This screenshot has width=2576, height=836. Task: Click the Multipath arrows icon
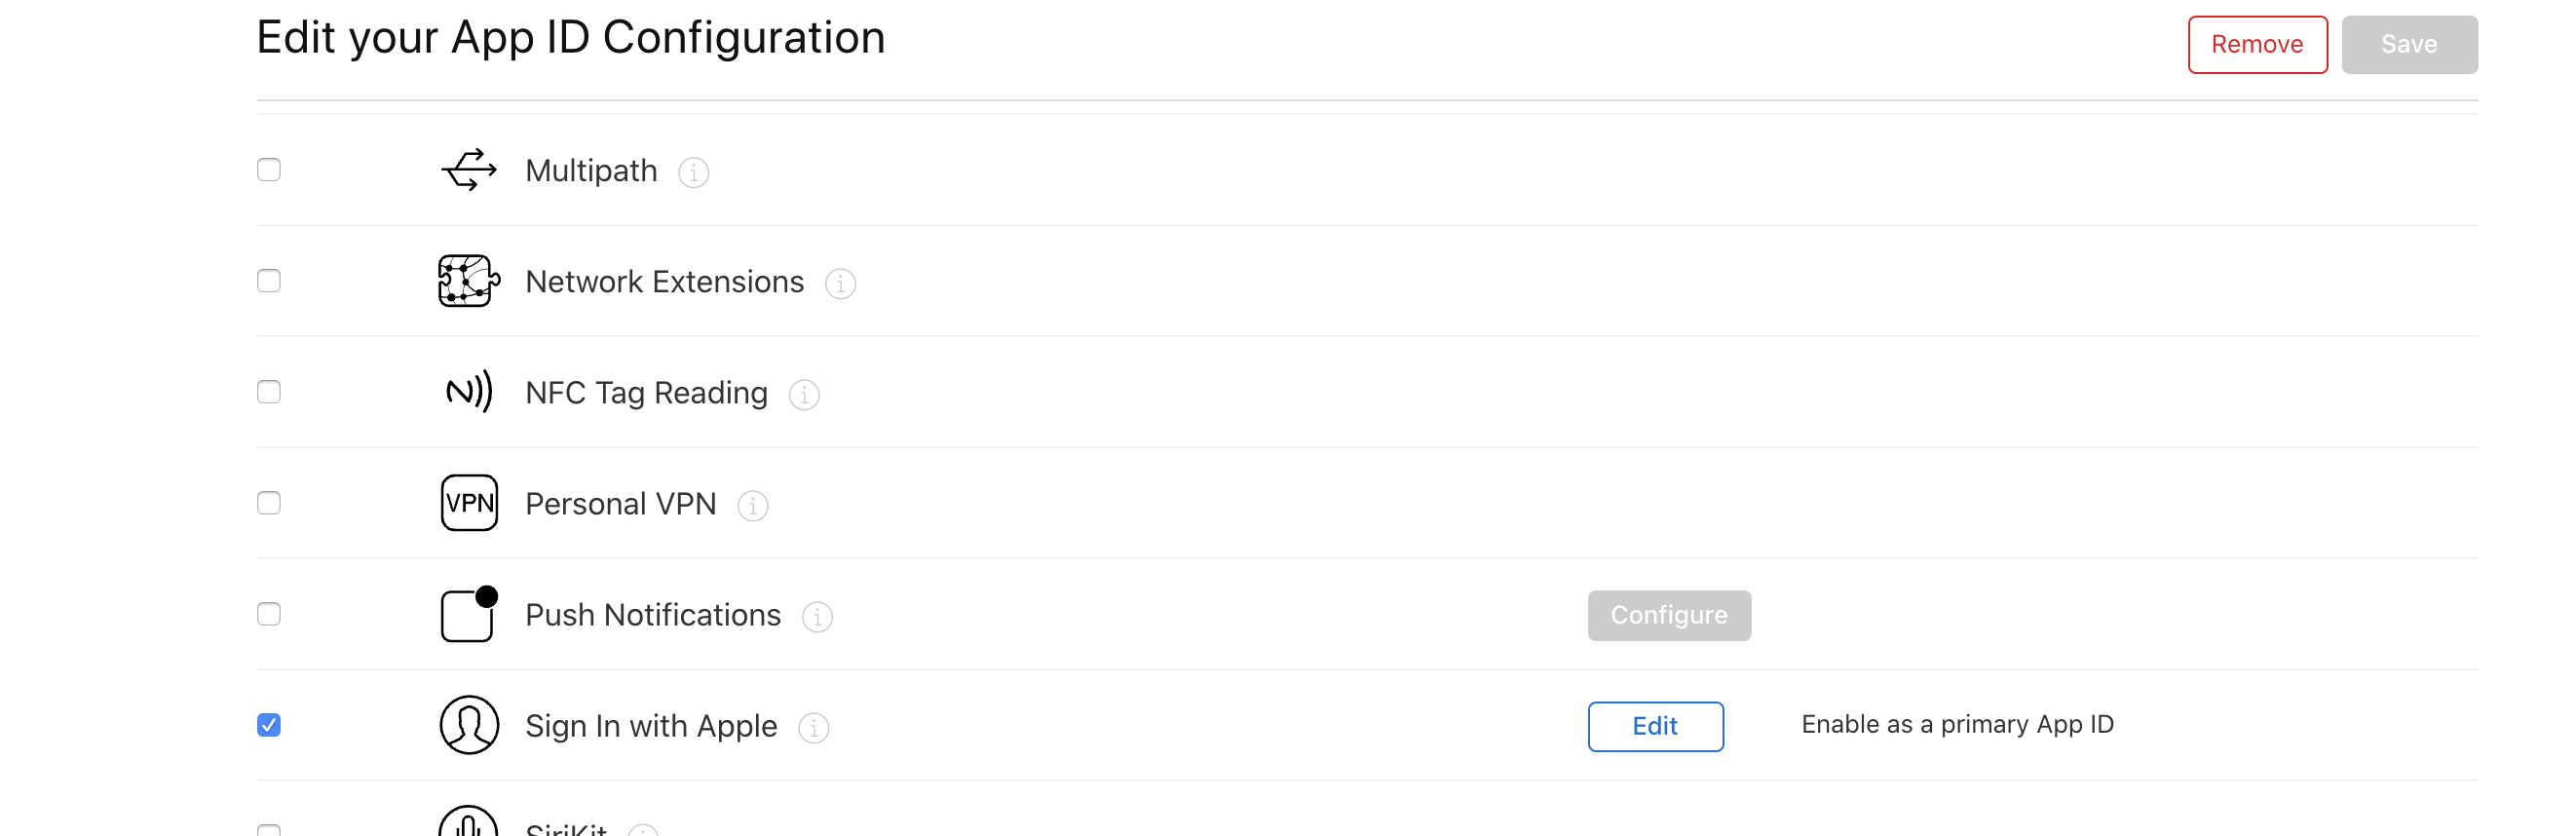(x=469, y=170)
